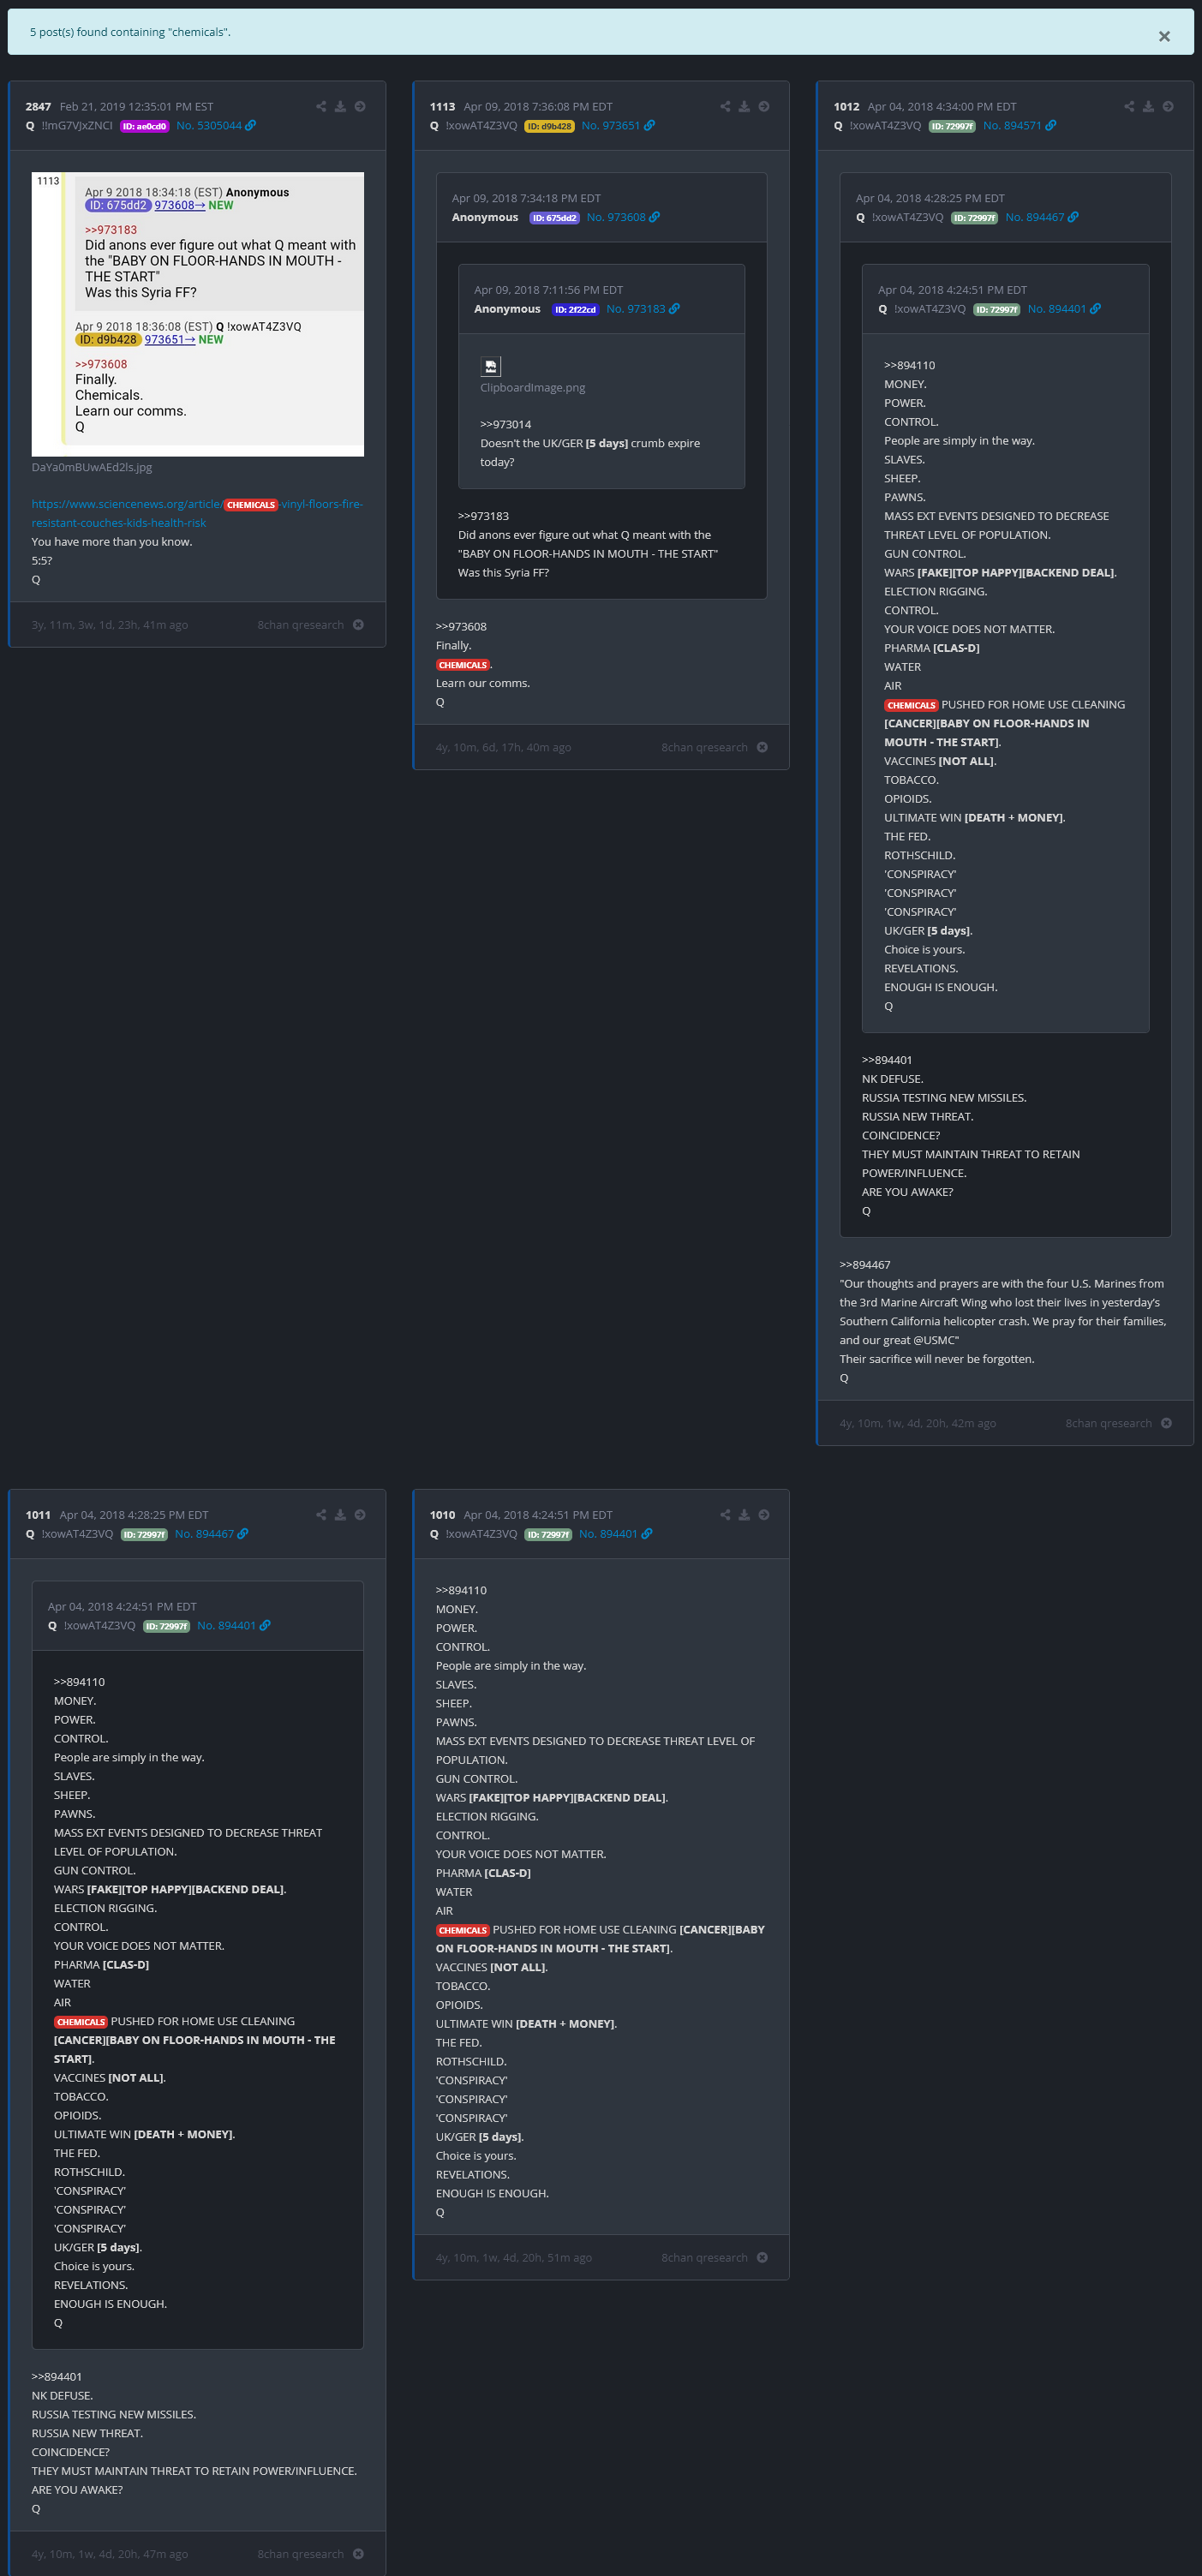Click the "4y, 10m, 1w, 4d, 20h, 51m ago" timestamp

click(x=514, y=2257)
